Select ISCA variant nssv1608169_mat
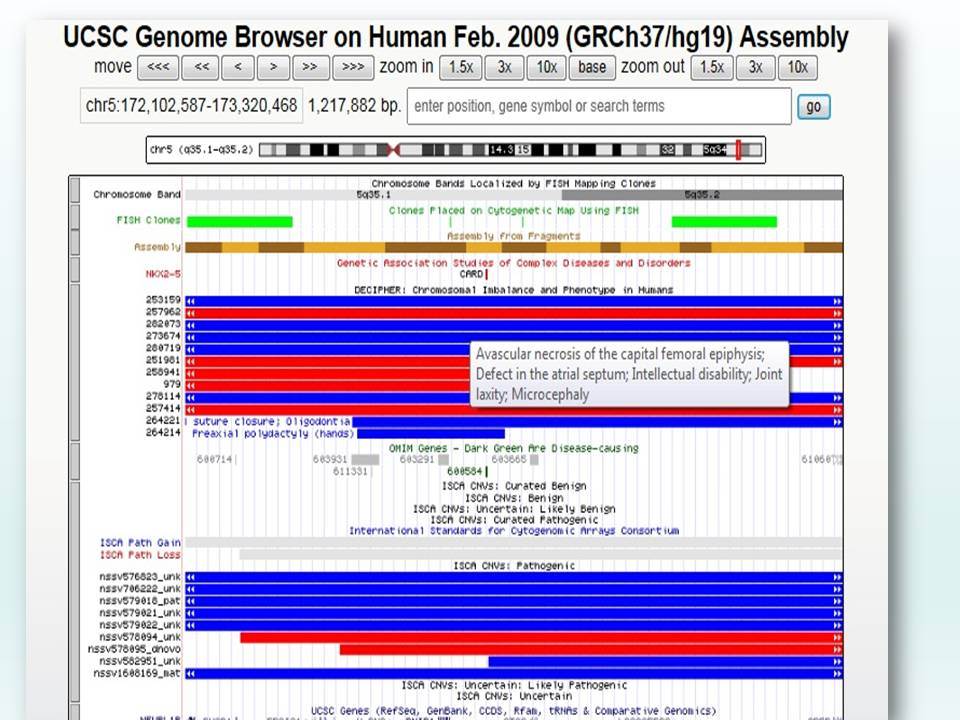 click(514, 673)
